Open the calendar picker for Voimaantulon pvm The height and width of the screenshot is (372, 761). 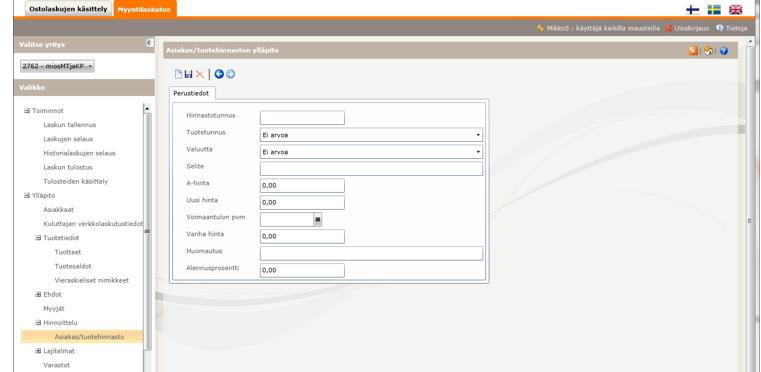pyautogui.click(x=318, y=220)
